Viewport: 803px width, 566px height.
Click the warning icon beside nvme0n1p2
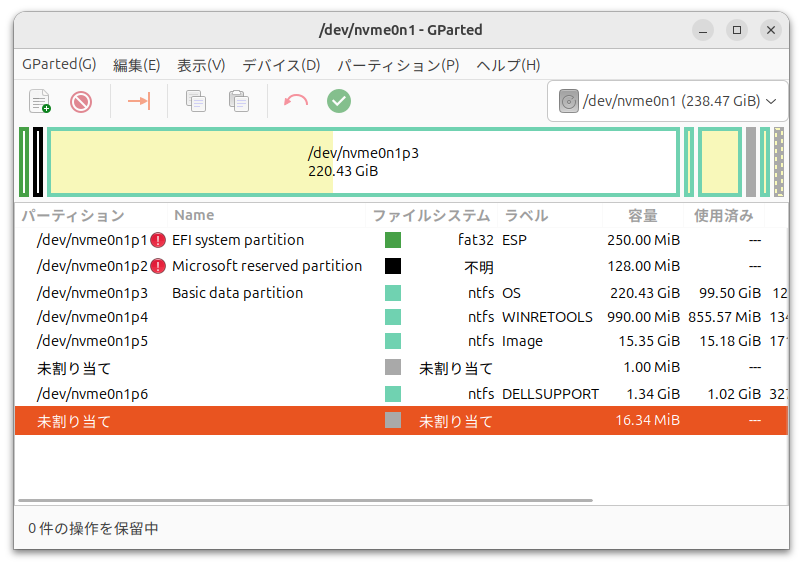click(158, 267)
